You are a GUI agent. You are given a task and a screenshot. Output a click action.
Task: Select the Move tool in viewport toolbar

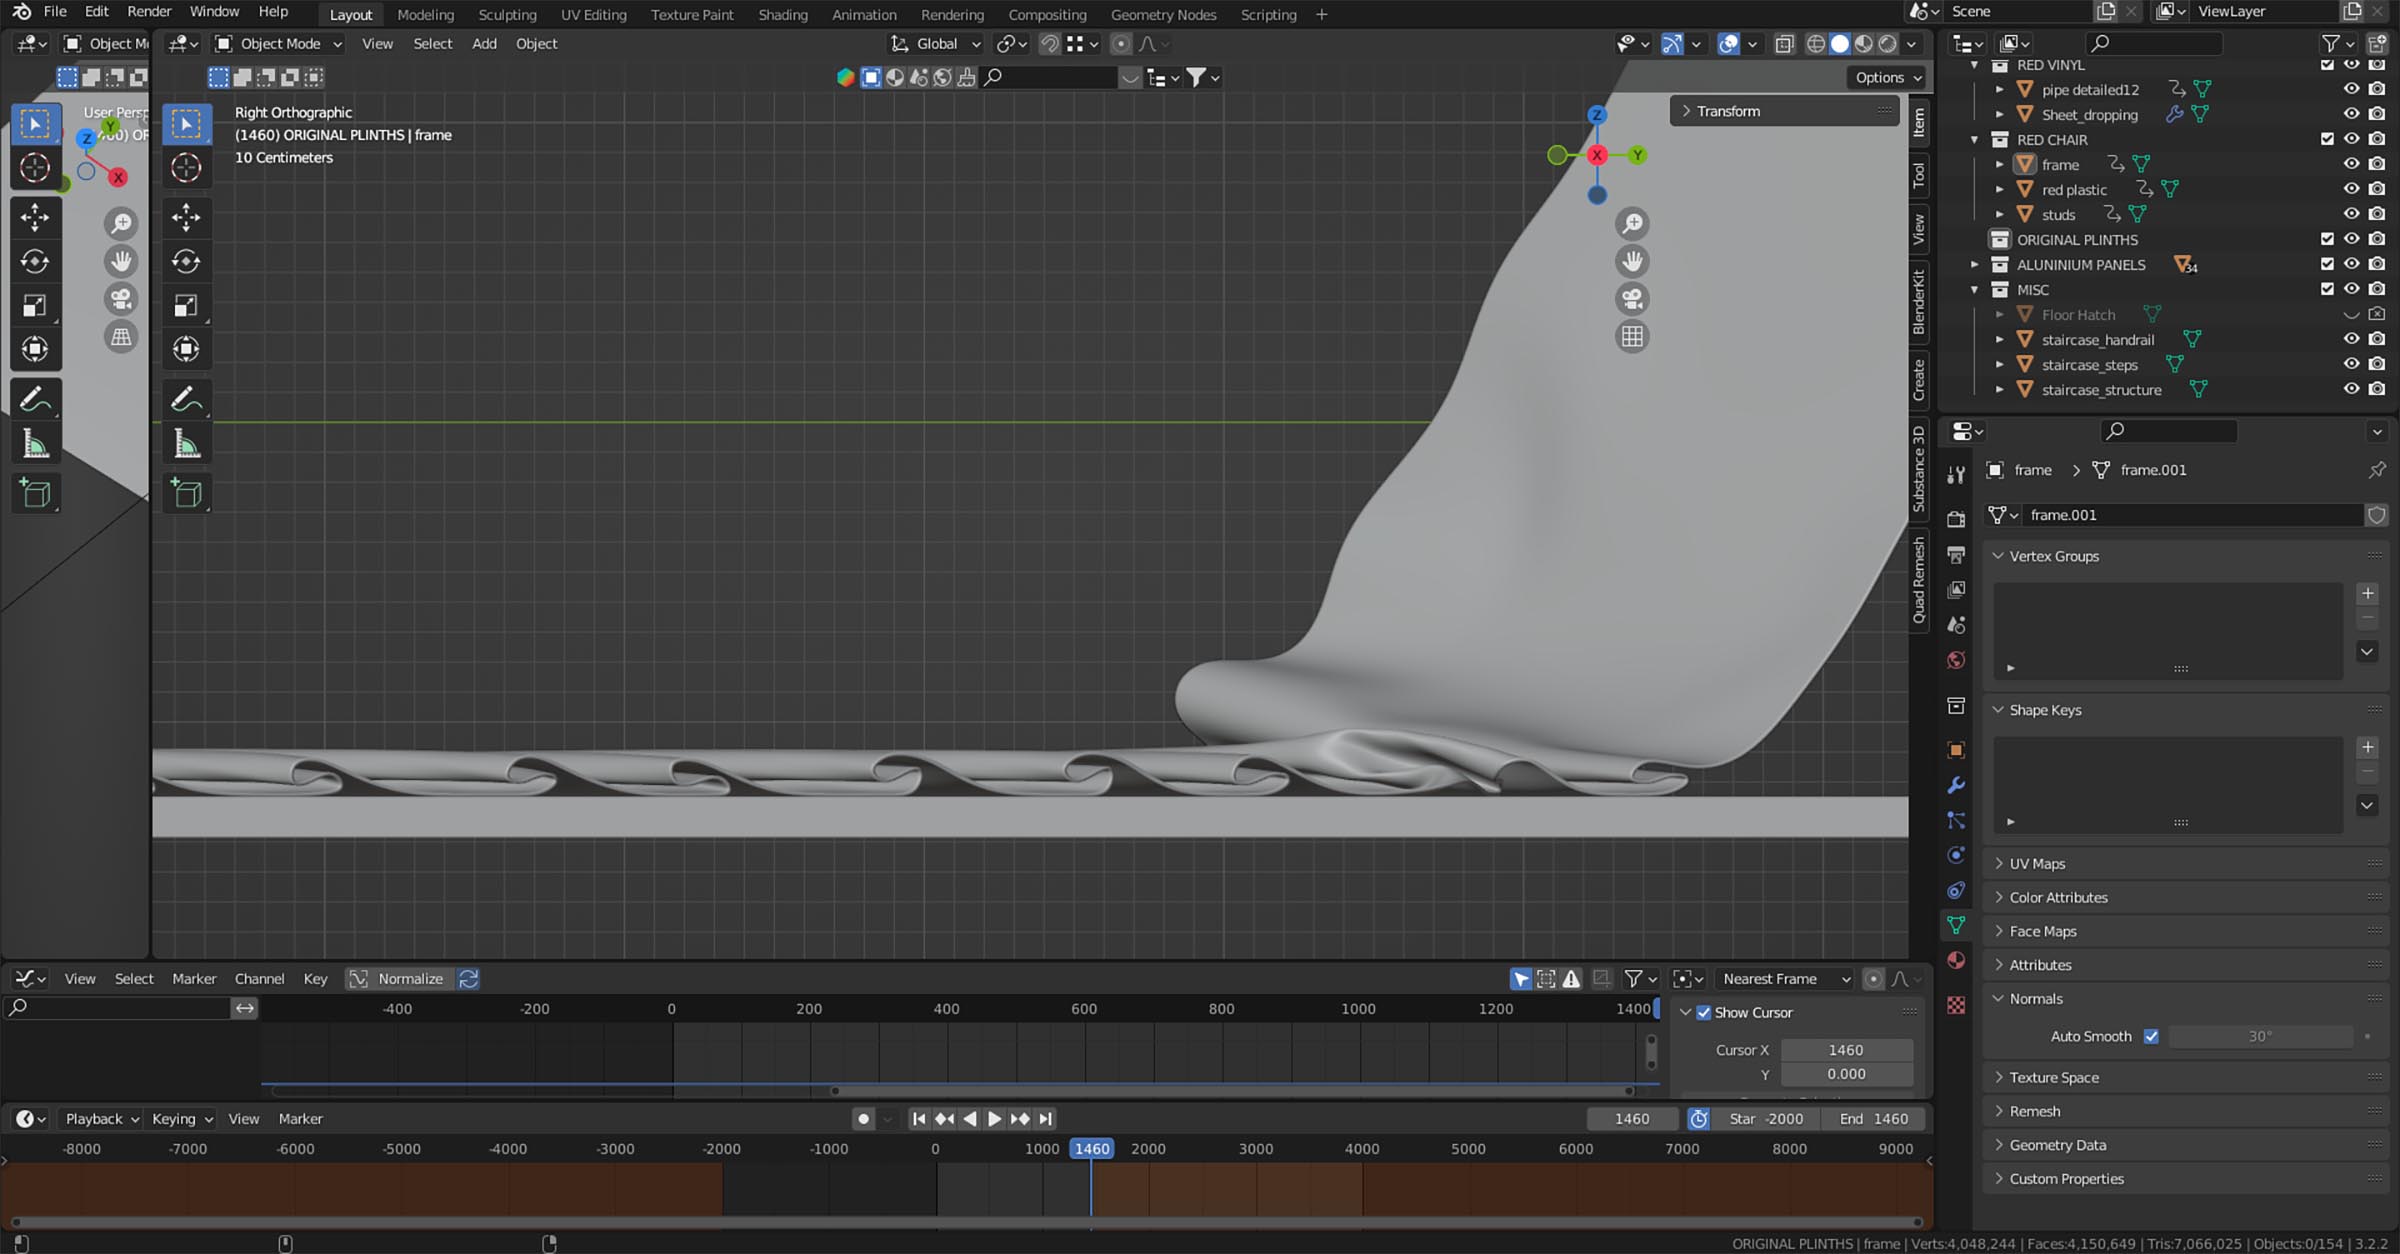point(186,217)
